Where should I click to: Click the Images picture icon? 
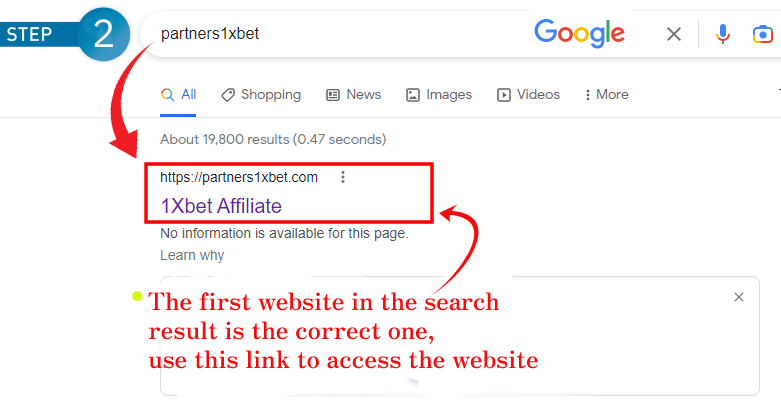[x=412, y=95]
